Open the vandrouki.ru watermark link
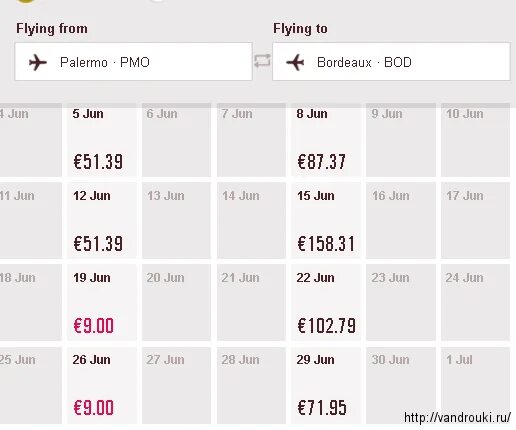This screenshot has height=430, width=516. [457, 417]
